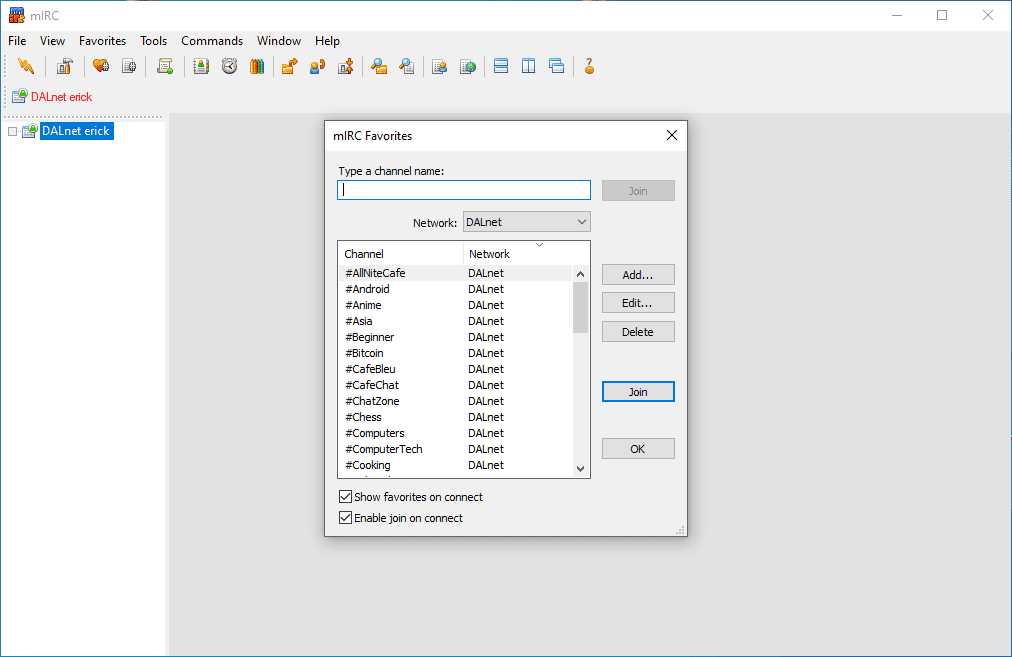Click Tile Vertical windows icon
1012x657 pixels.
(529, 66)
